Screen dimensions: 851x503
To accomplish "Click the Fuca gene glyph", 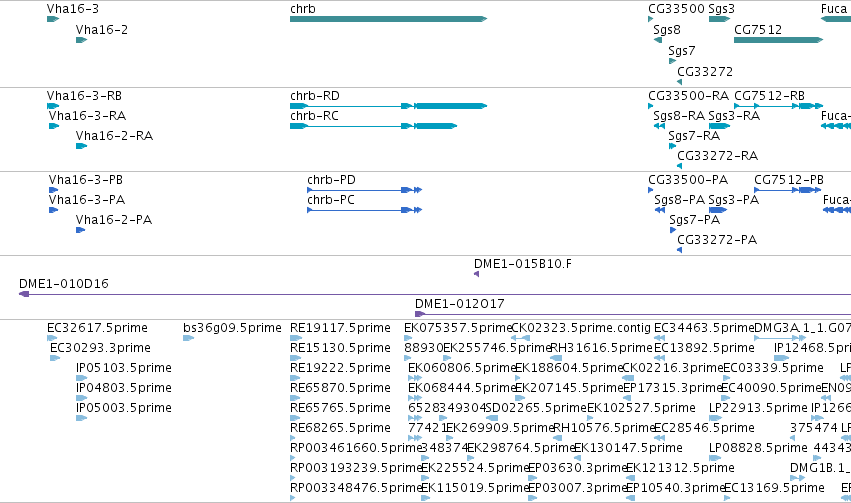I will (x=836, y=19).
